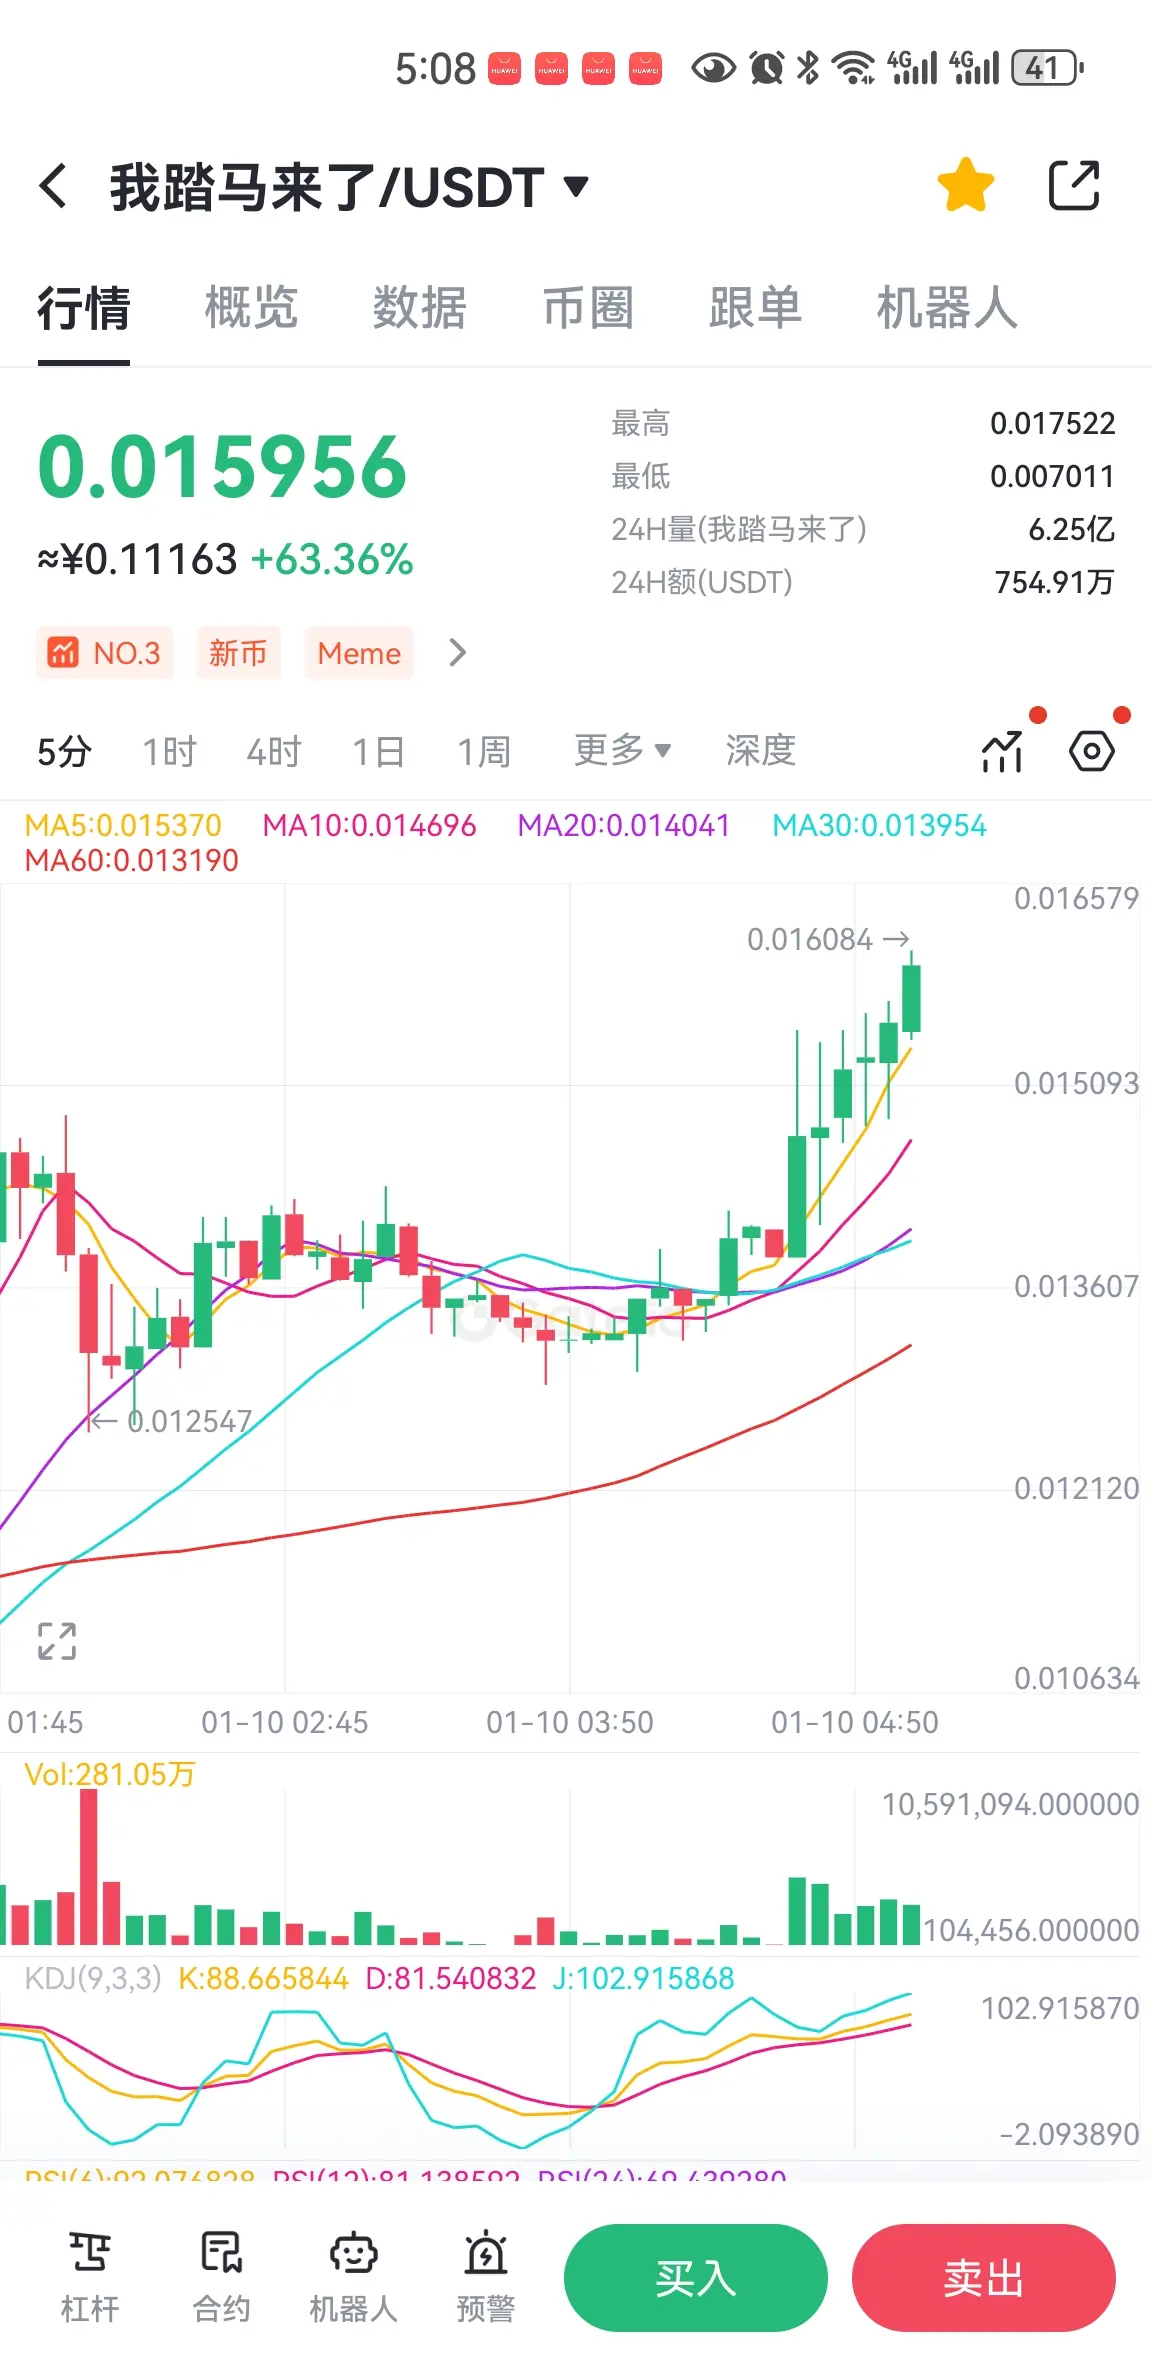Tap the Wi-Fi icon in status bar
The height and width of the screenshot is (2376, 1152).
(x=855, y=68)
